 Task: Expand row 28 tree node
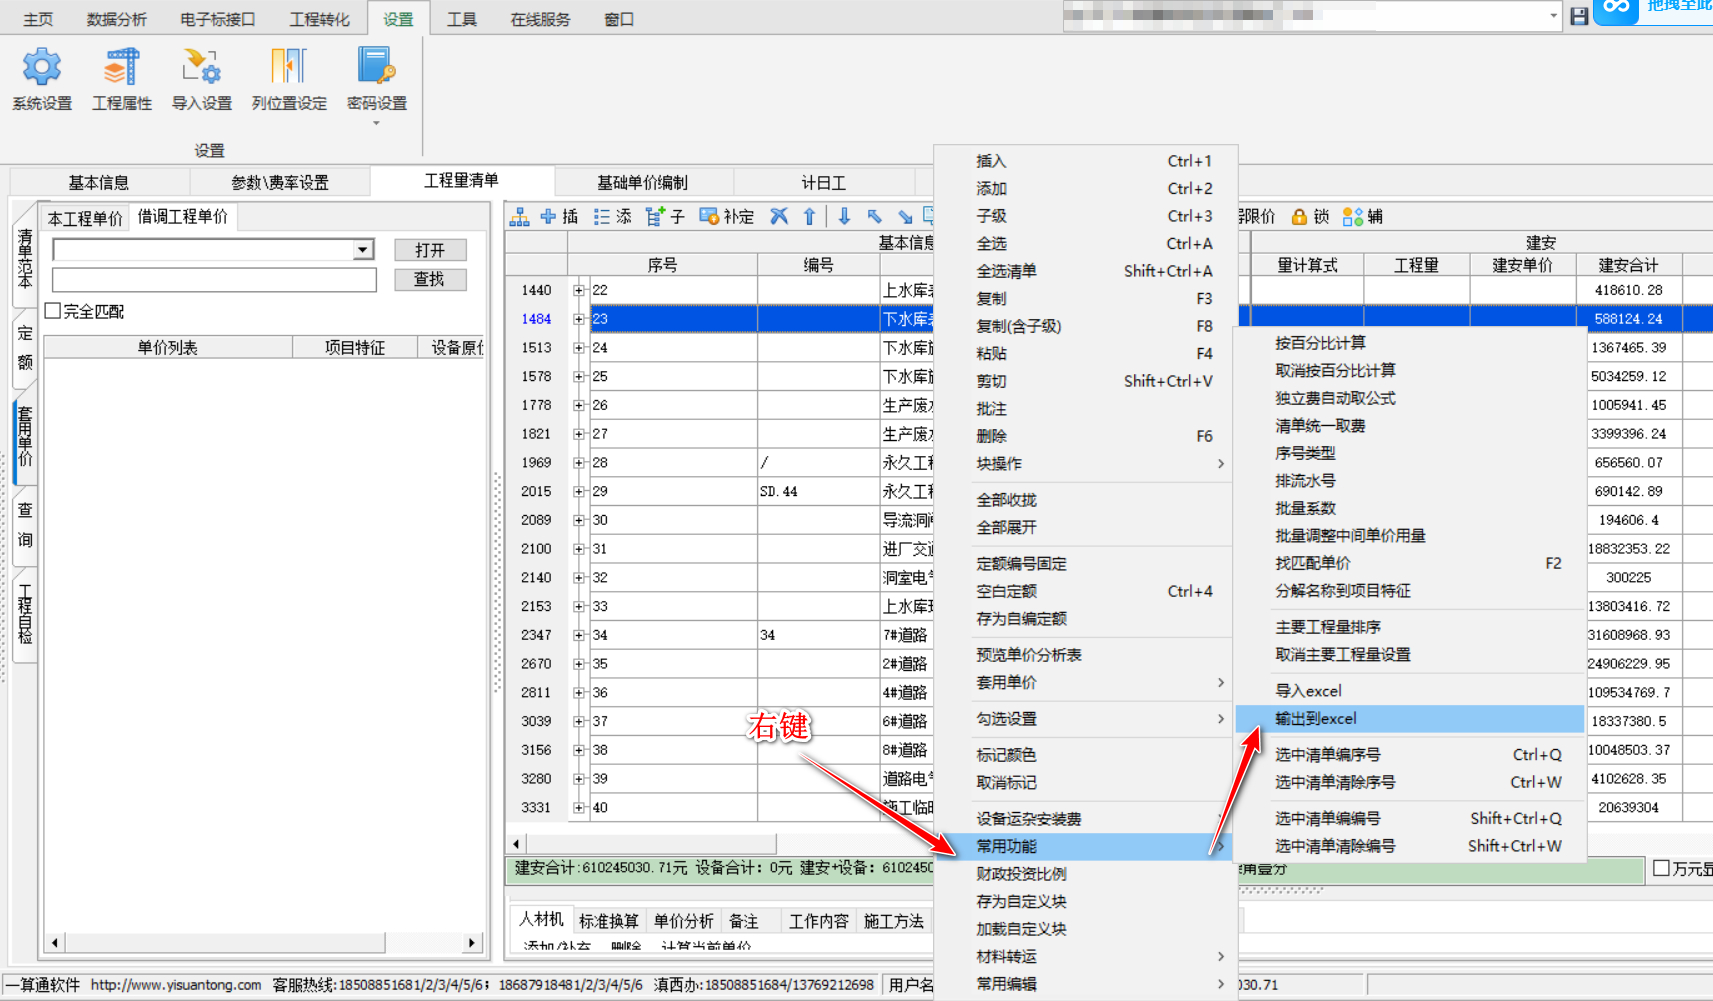coord(579,463)
